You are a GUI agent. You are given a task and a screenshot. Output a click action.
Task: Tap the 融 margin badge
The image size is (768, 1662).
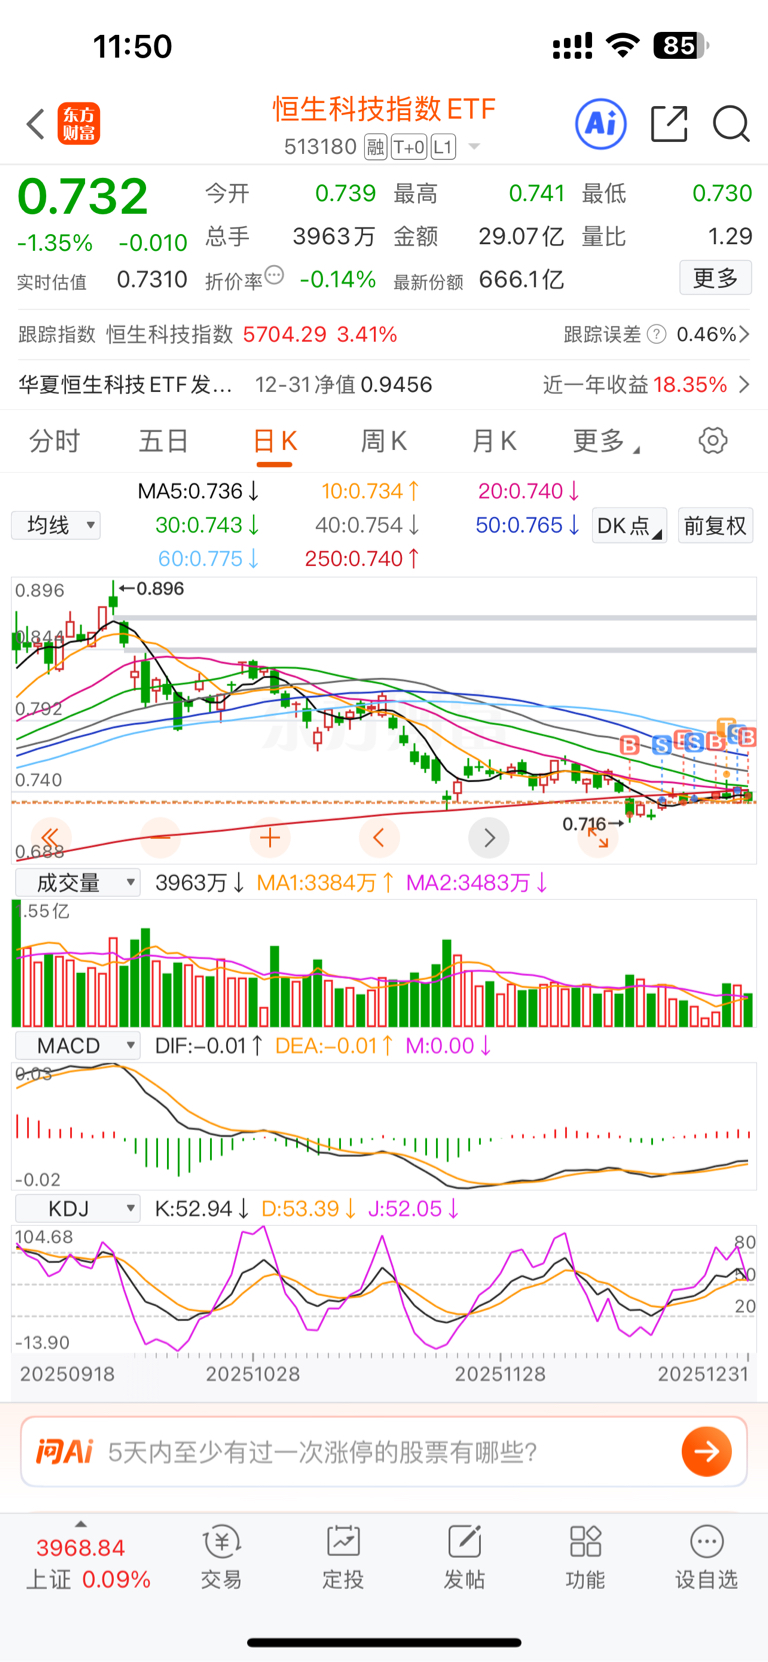point(376,148)
